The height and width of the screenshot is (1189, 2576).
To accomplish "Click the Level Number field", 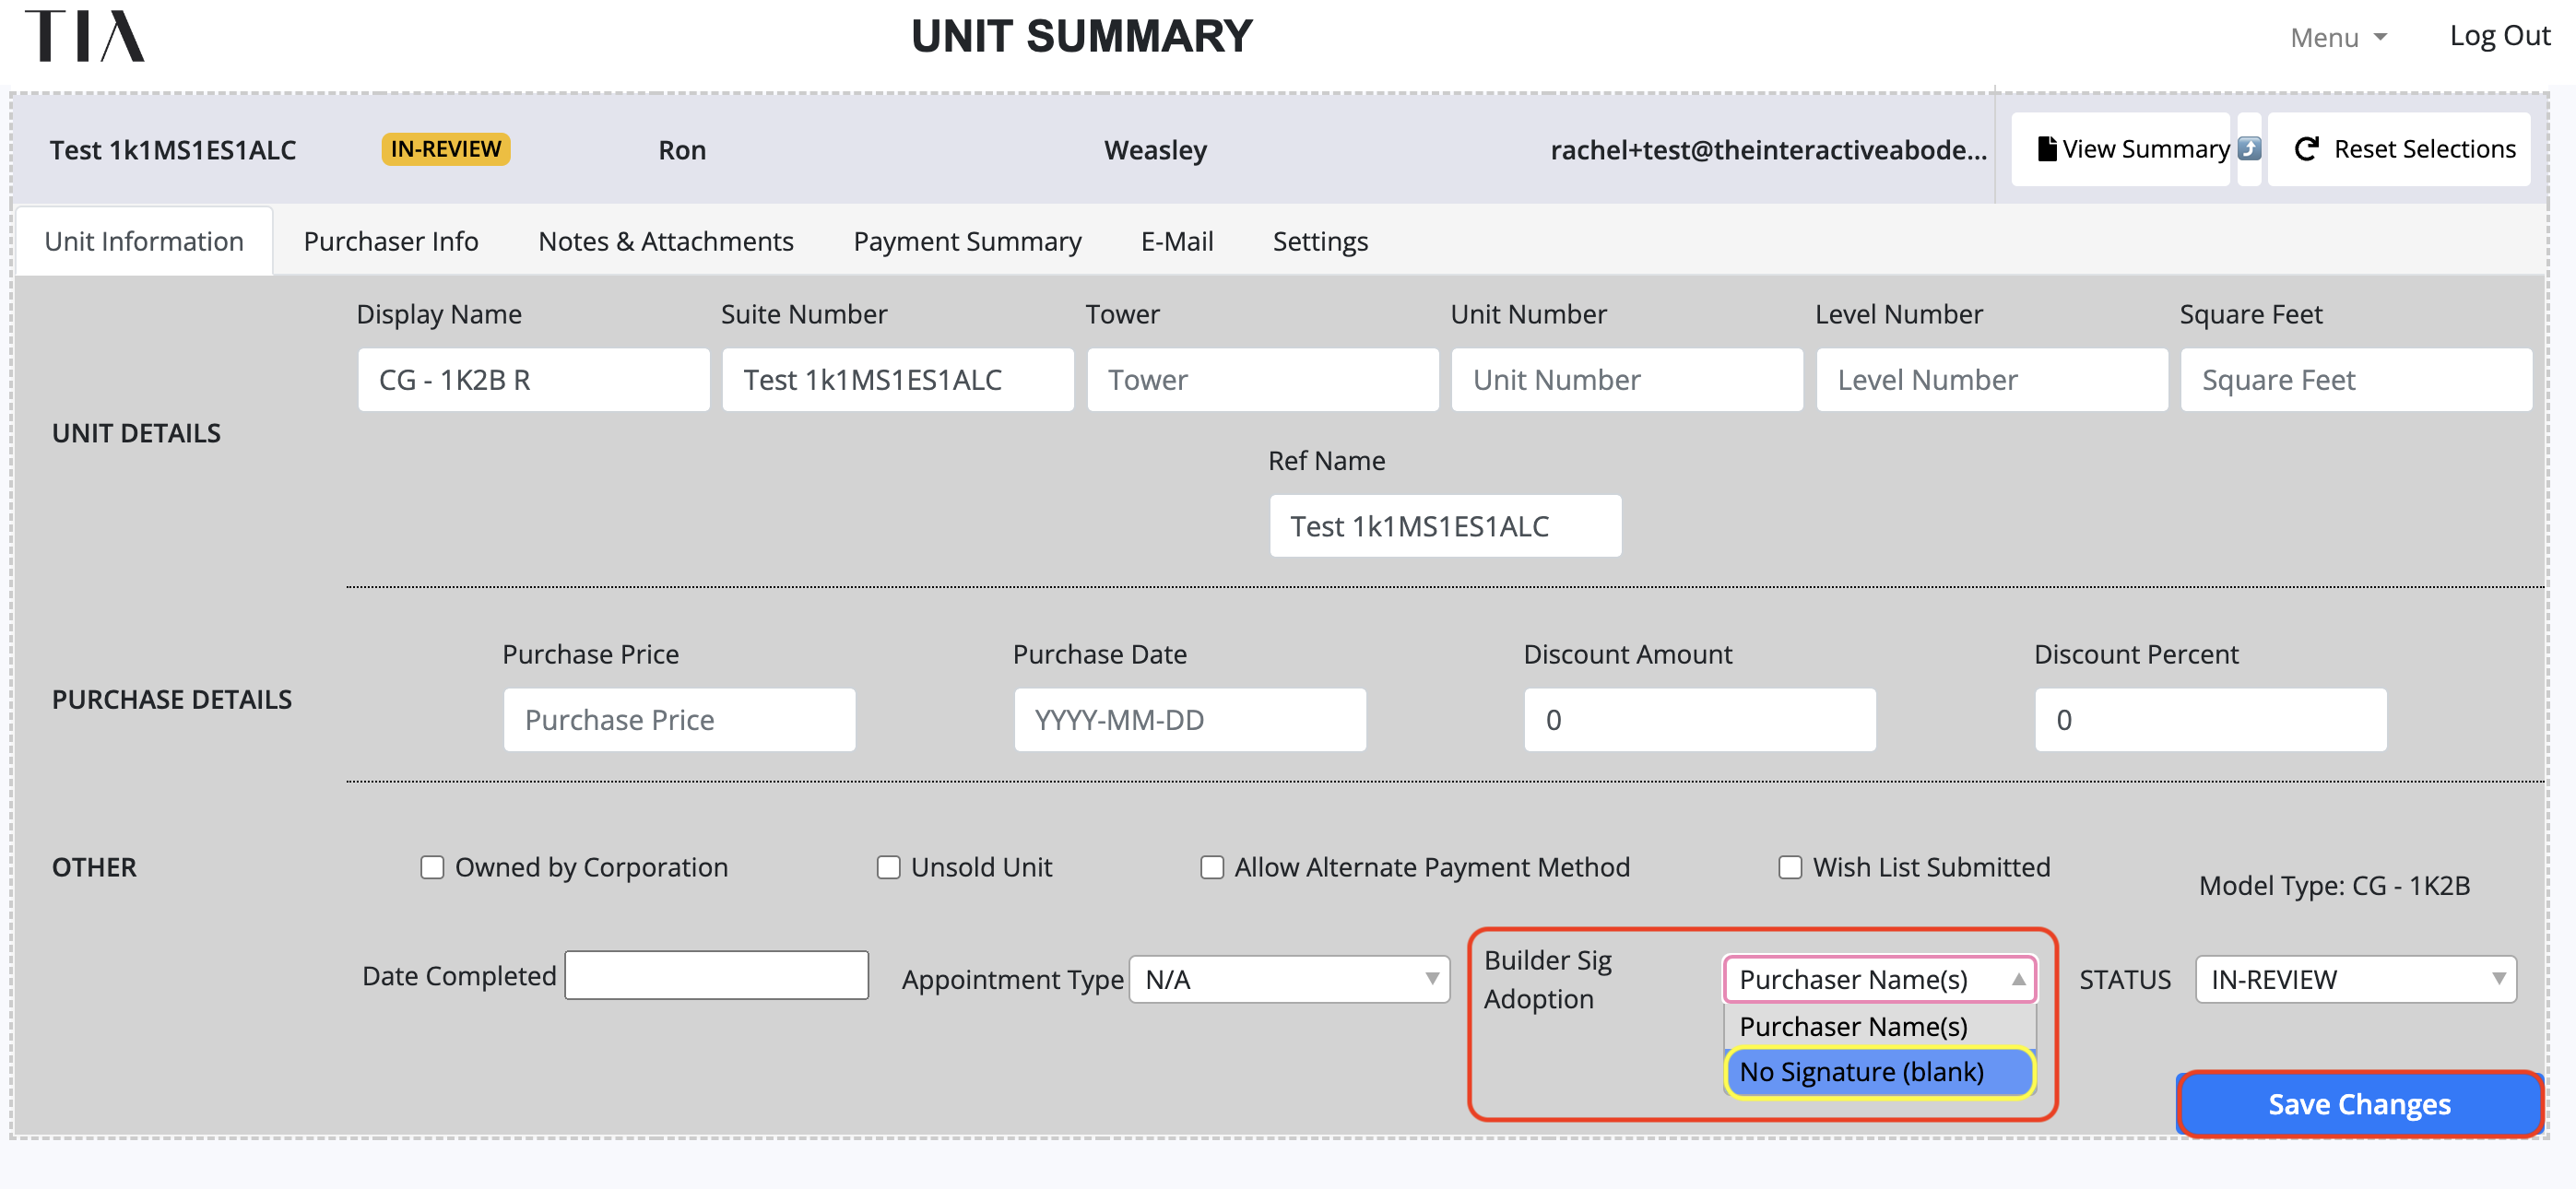I will click(1992, 380).
